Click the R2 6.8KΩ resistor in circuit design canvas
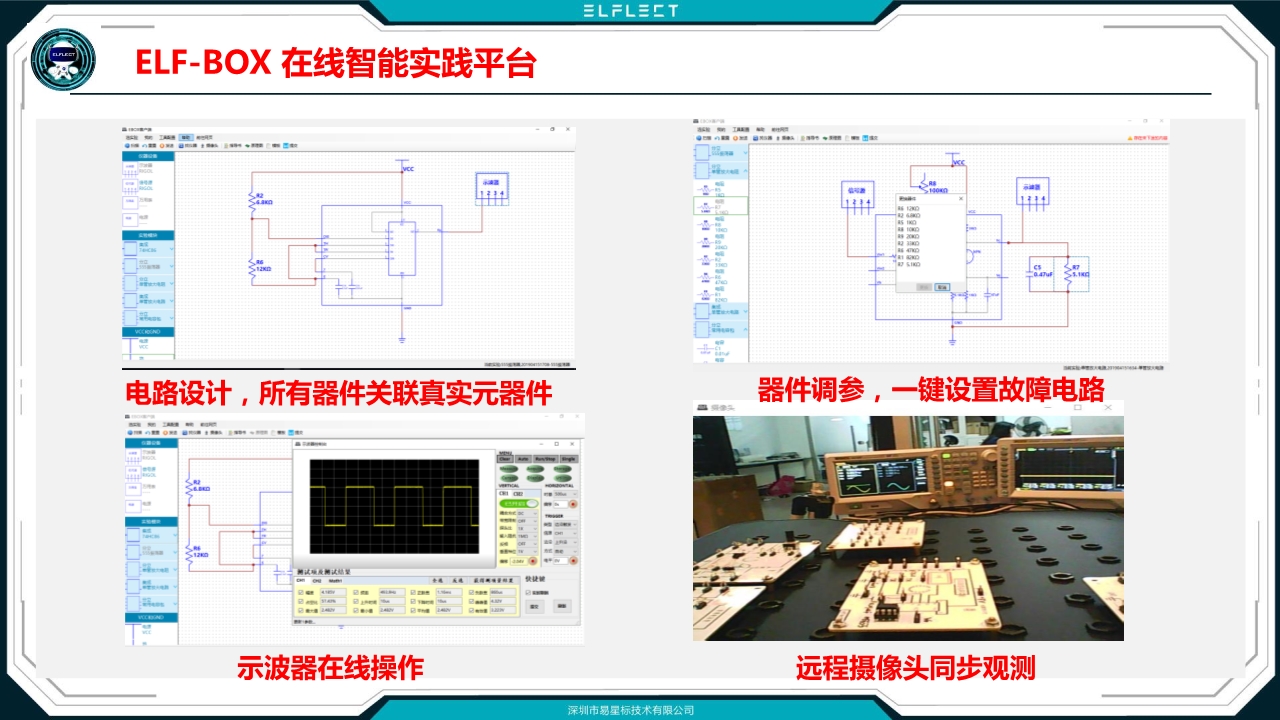 coord(262,202)
